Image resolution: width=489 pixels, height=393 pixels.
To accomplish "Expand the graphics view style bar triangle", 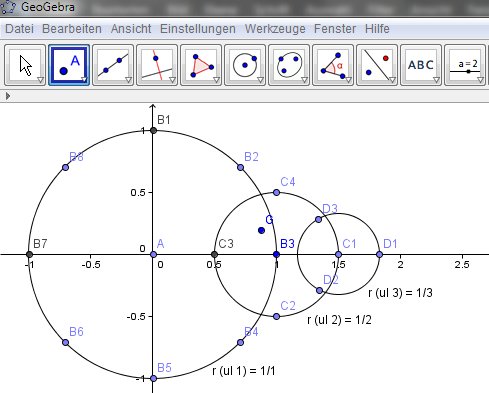I will coord(8,96).
